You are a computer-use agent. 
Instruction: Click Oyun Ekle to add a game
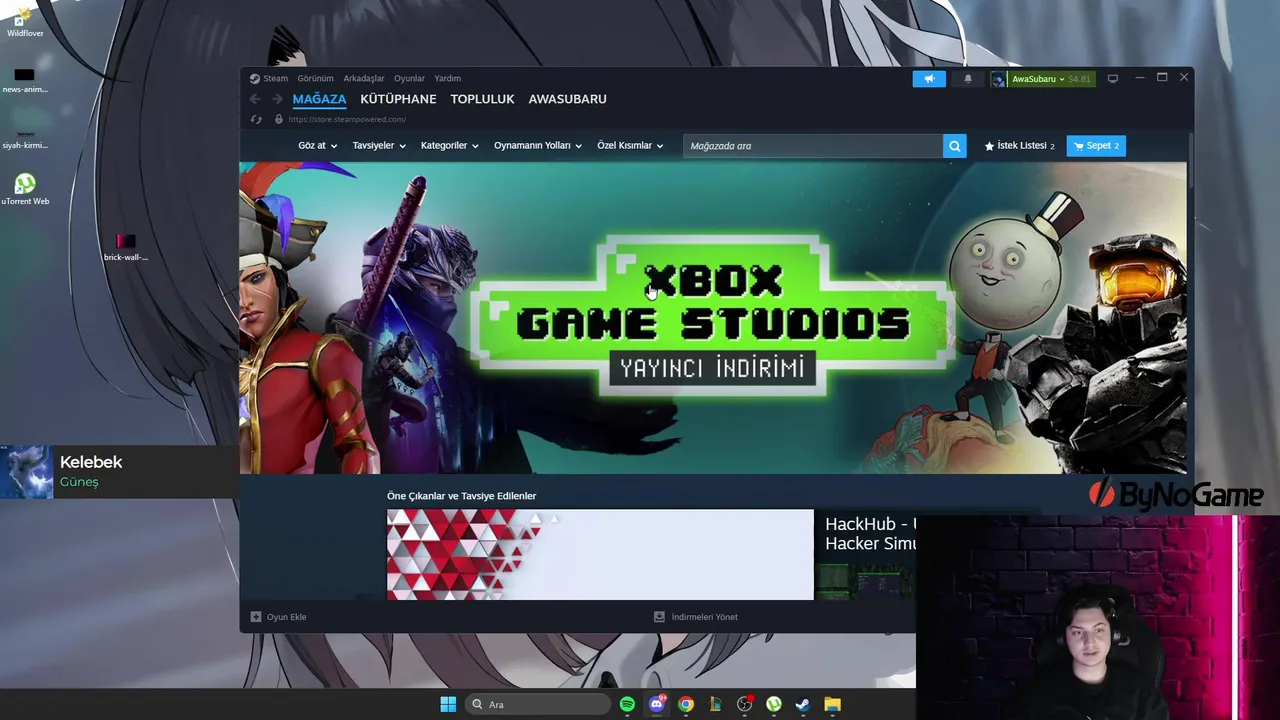pyautogui.click(x=286, y=617)
